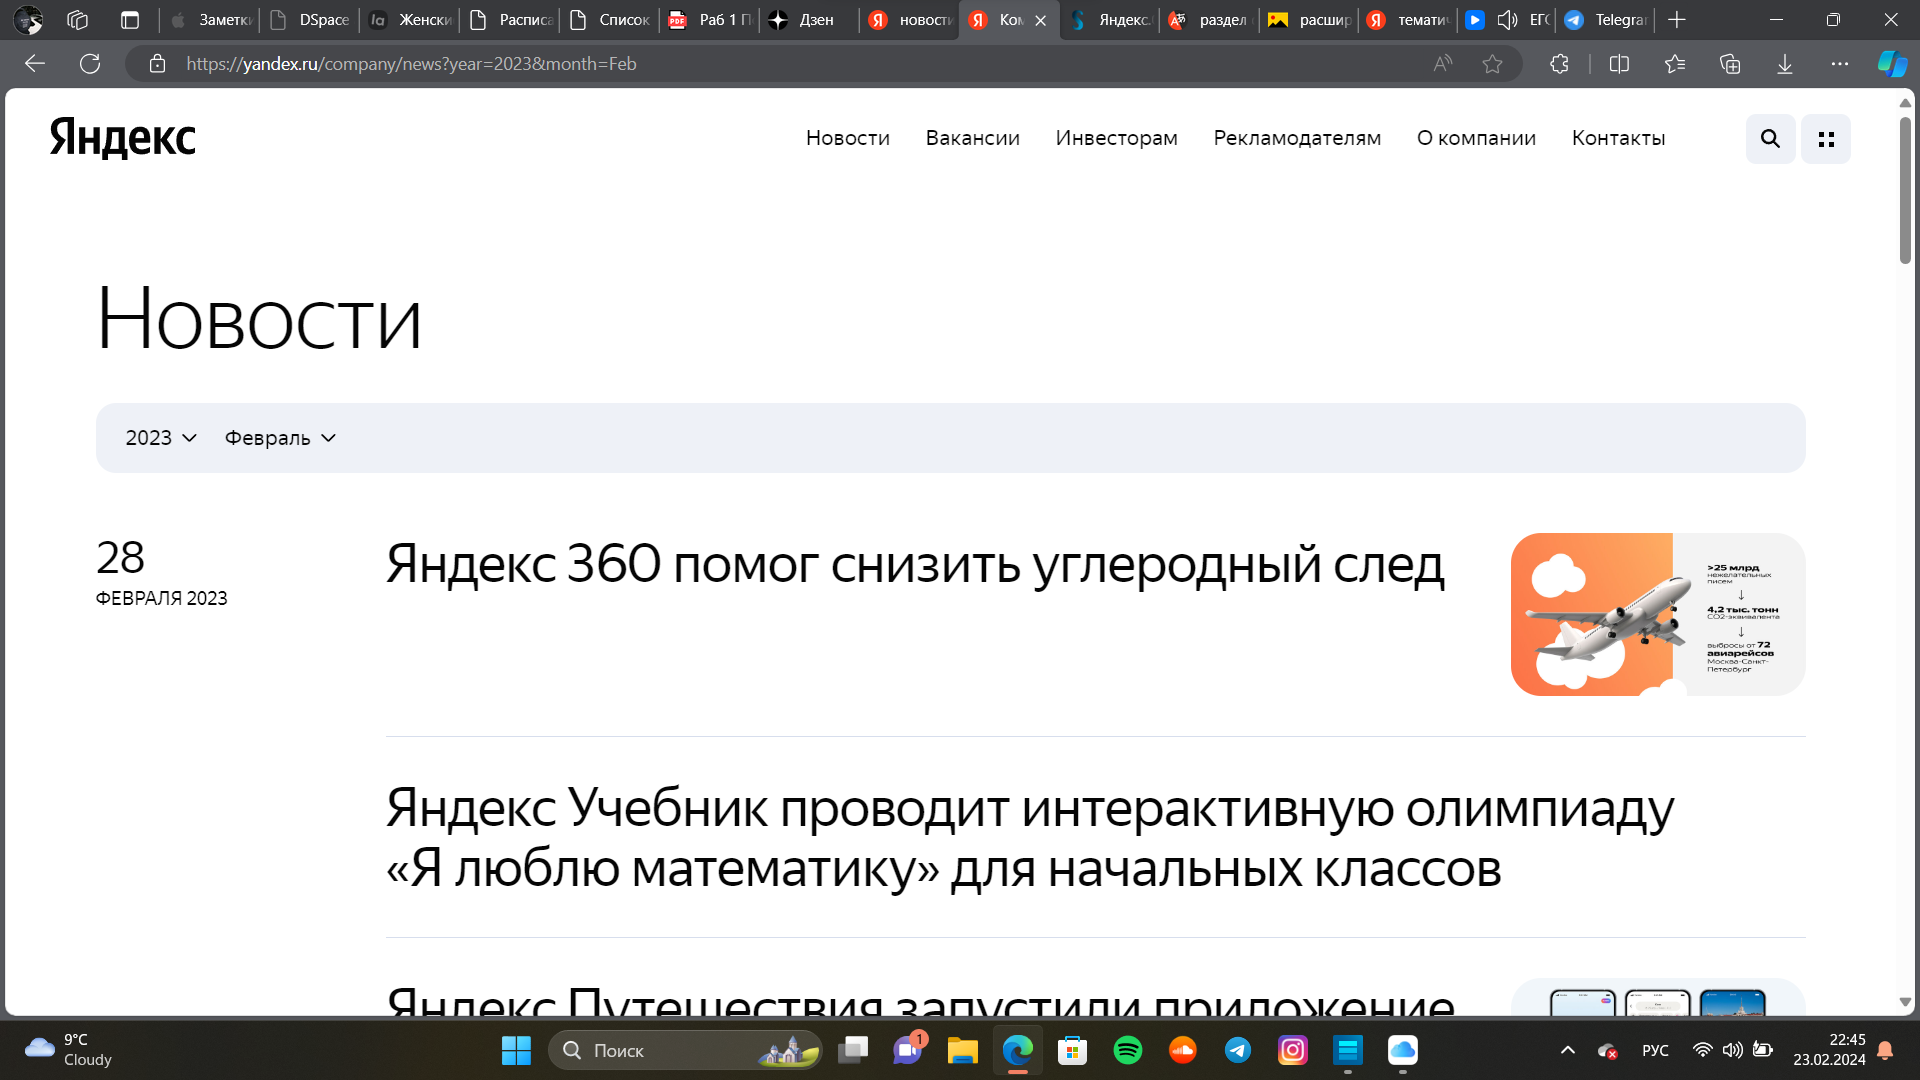This screenshot has width=1920, height=1080.
Task: Launch Spotify from the taskbar
Action: [1128, 1050]
